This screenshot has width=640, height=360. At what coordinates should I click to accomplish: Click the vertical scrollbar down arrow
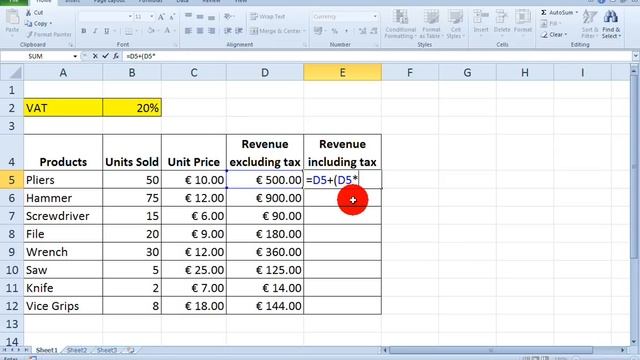coord(634,342)
